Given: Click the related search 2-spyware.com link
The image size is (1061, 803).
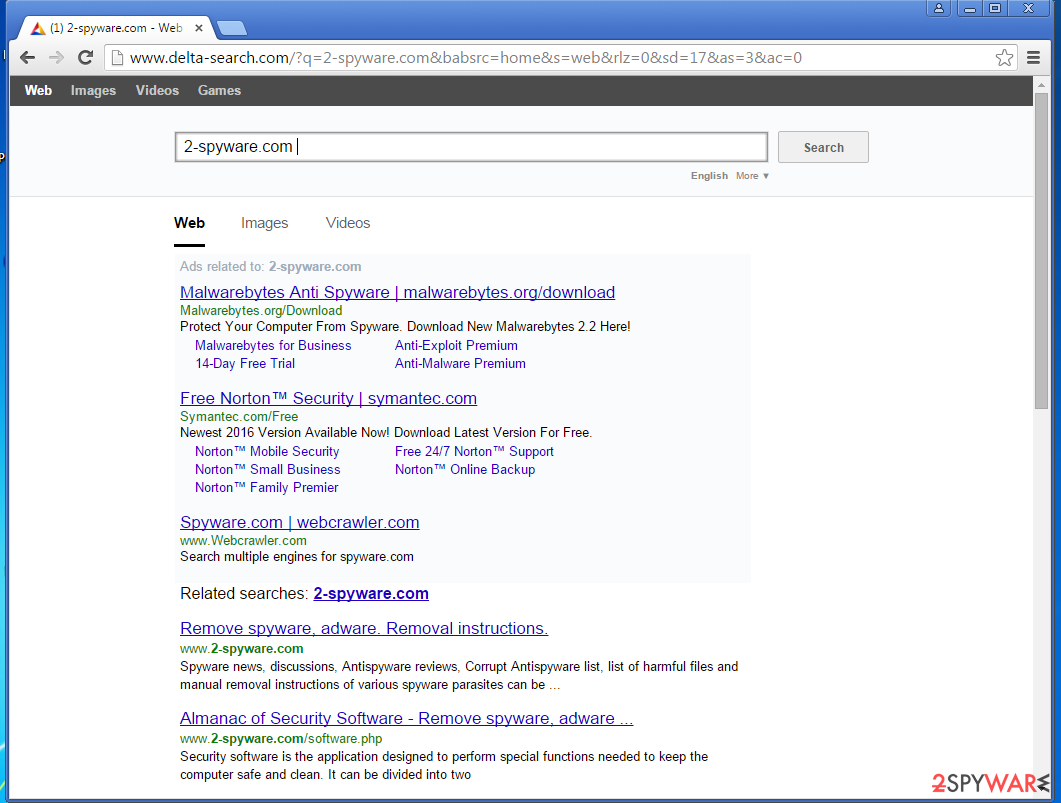Looking at the screenshot, I should 371,594.
